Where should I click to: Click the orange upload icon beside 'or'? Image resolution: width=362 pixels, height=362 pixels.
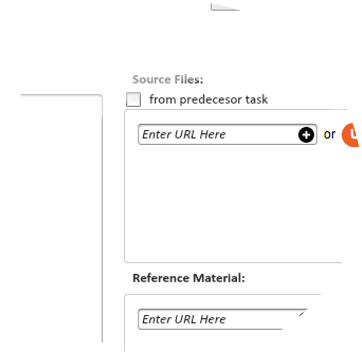(x=351, y=135)
